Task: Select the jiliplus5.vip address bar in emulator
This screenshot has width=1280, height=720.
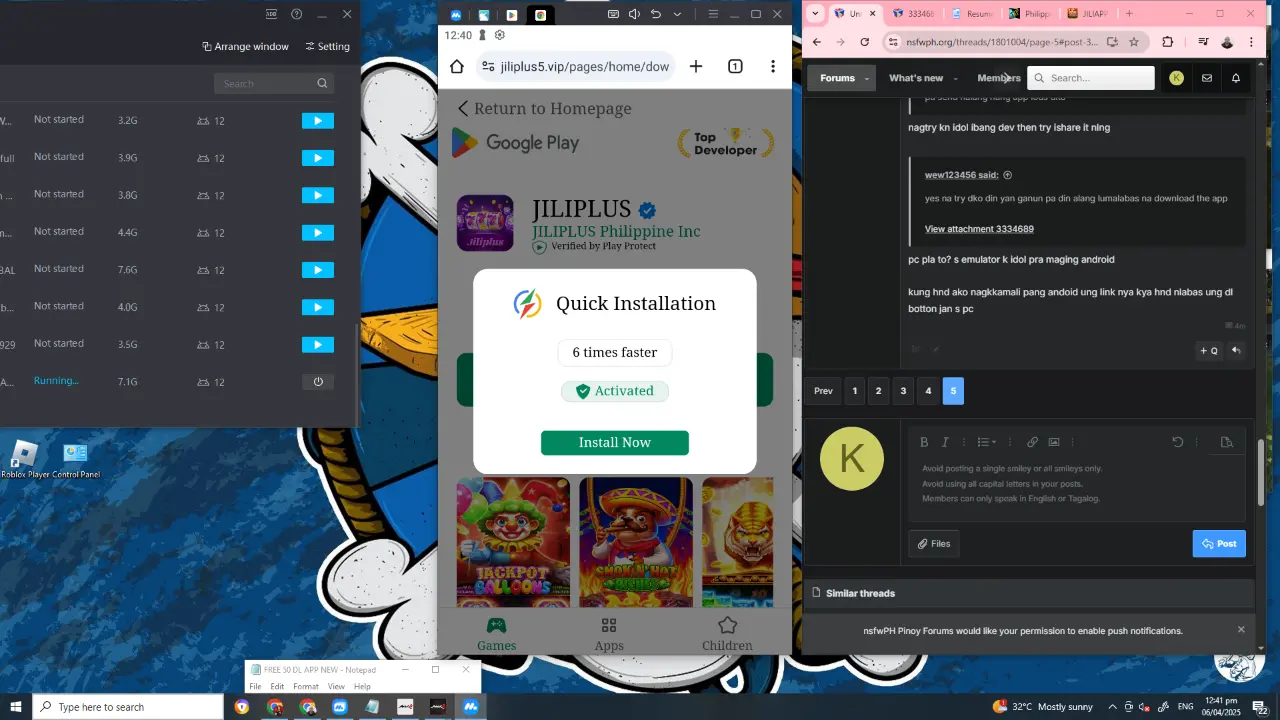Action: [575, 66]
